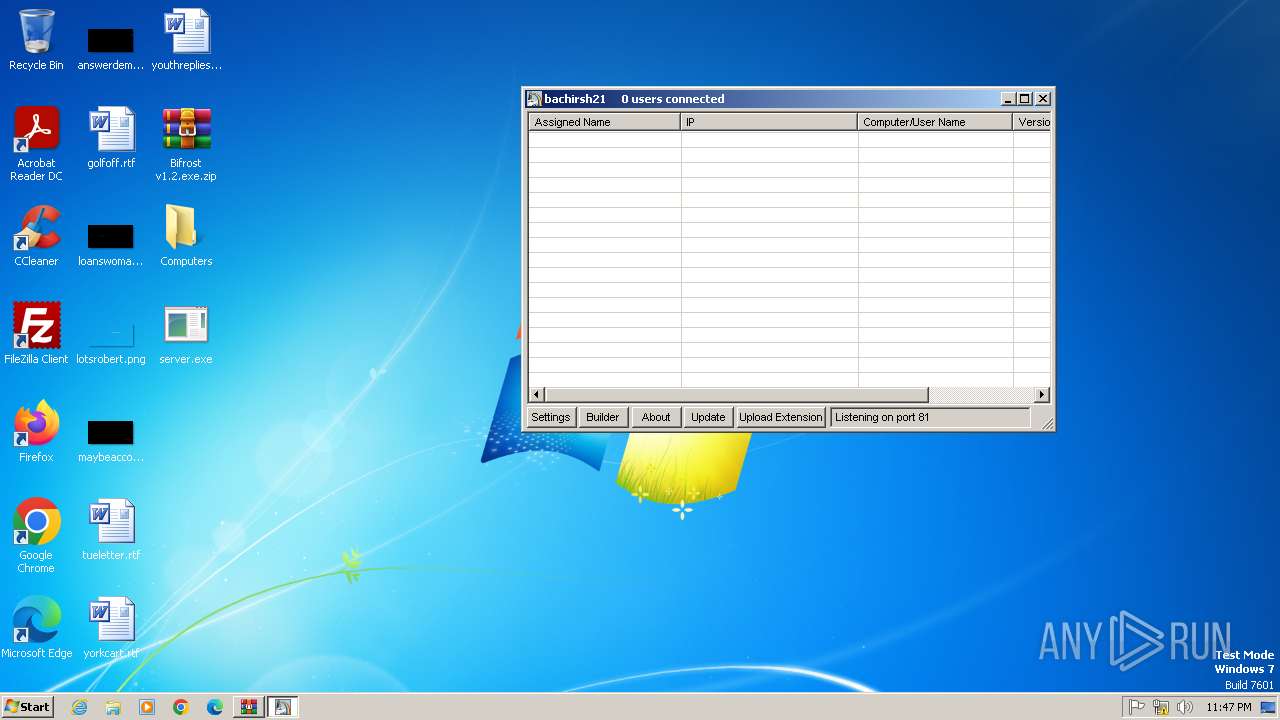1280x720 pixels.
Task: Close the bachirsh21 window
Action: click(x=1043, y=99)
